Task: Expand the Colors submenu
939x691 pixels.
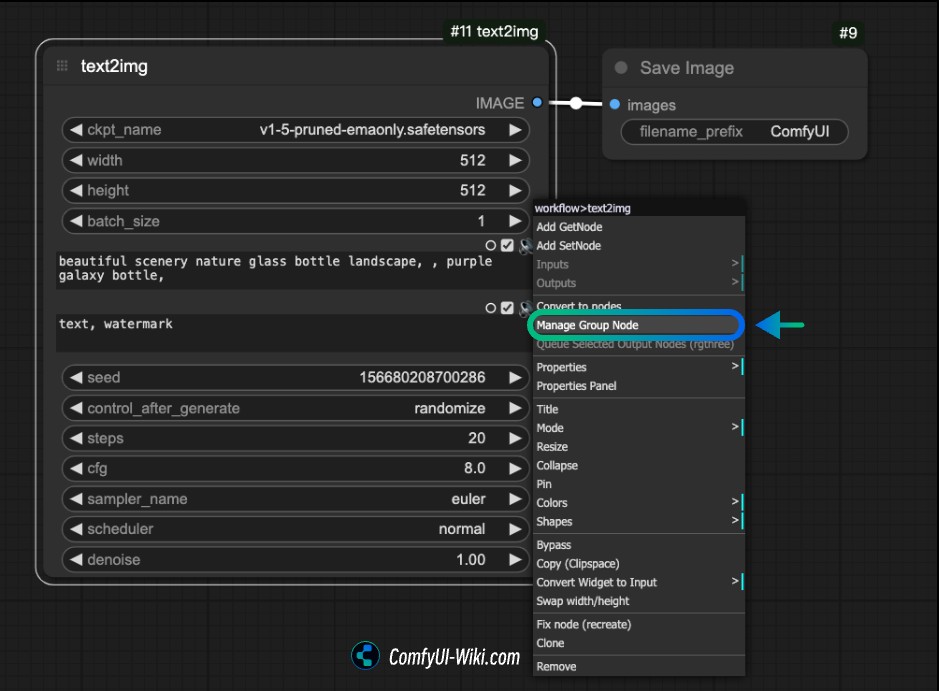Action: coord(639,502)
